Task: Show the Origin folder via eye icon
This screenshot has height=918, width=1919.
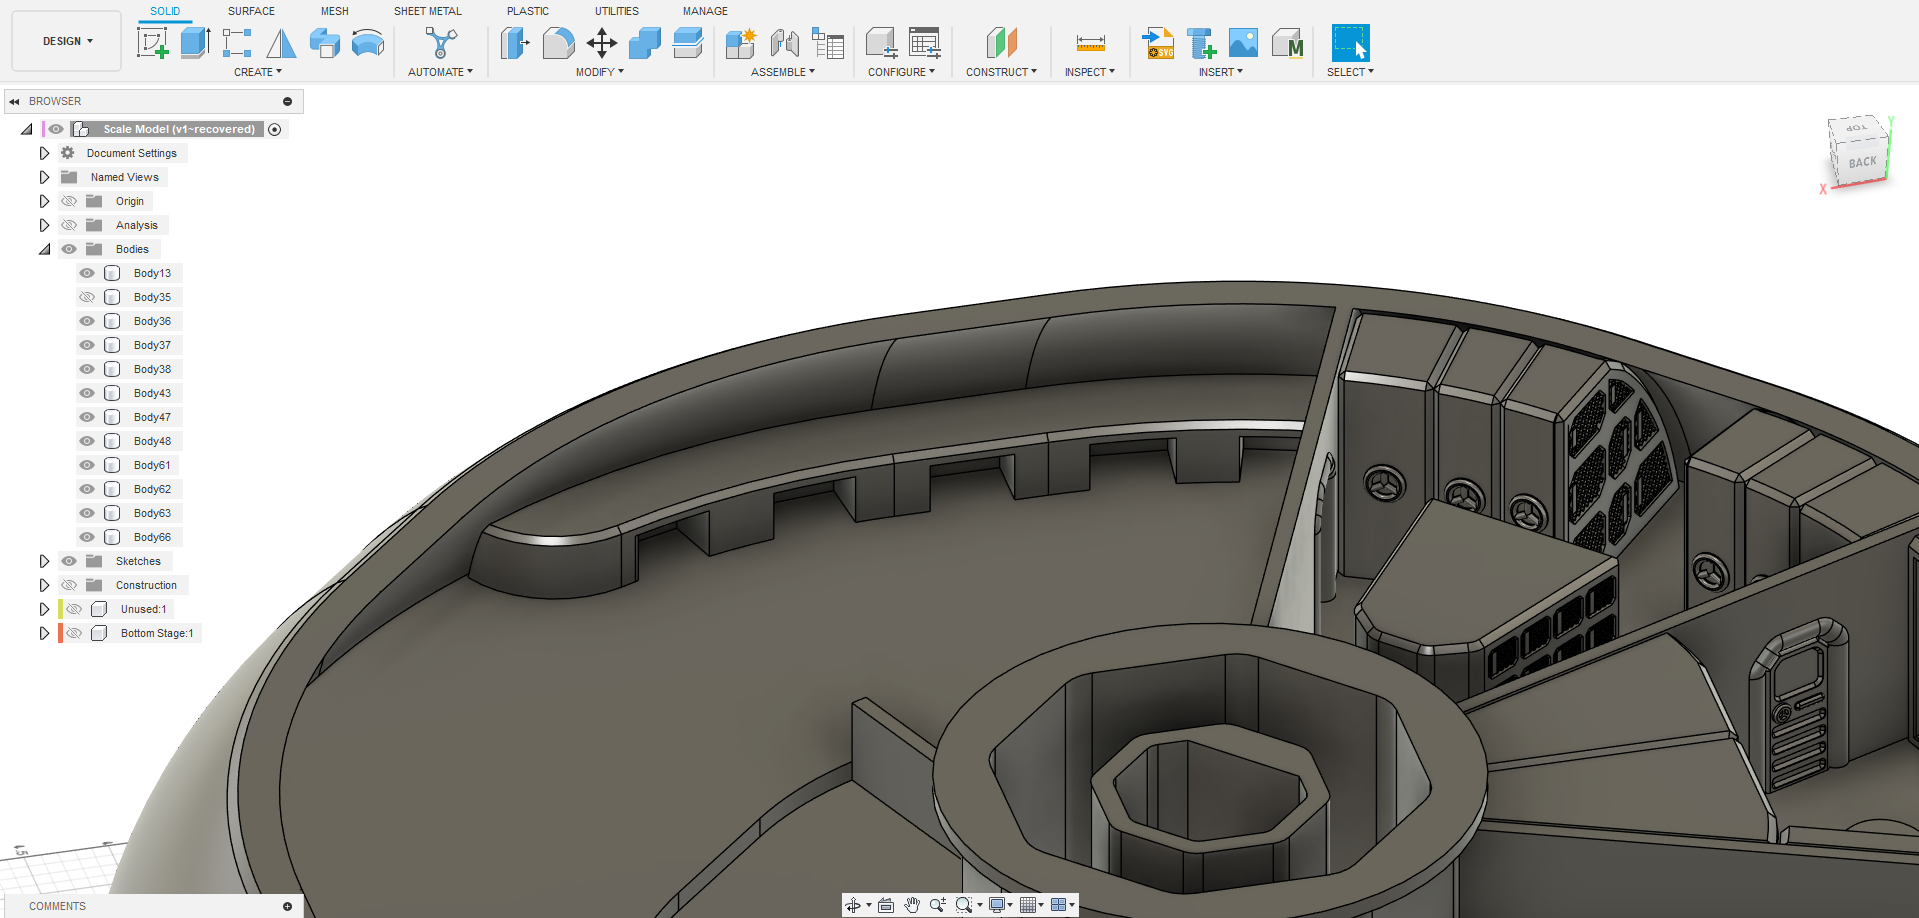Action: tap(69, 201)
